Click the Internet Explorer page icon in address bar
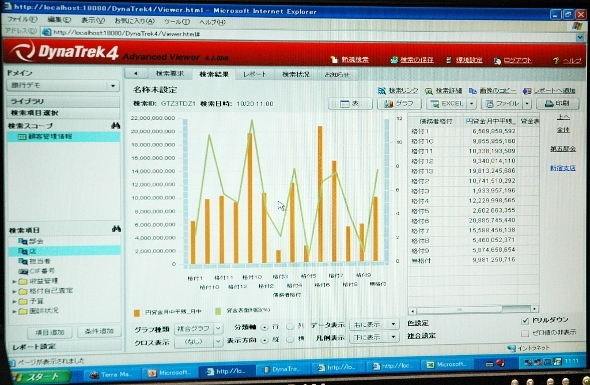 [x=47, y=33]
